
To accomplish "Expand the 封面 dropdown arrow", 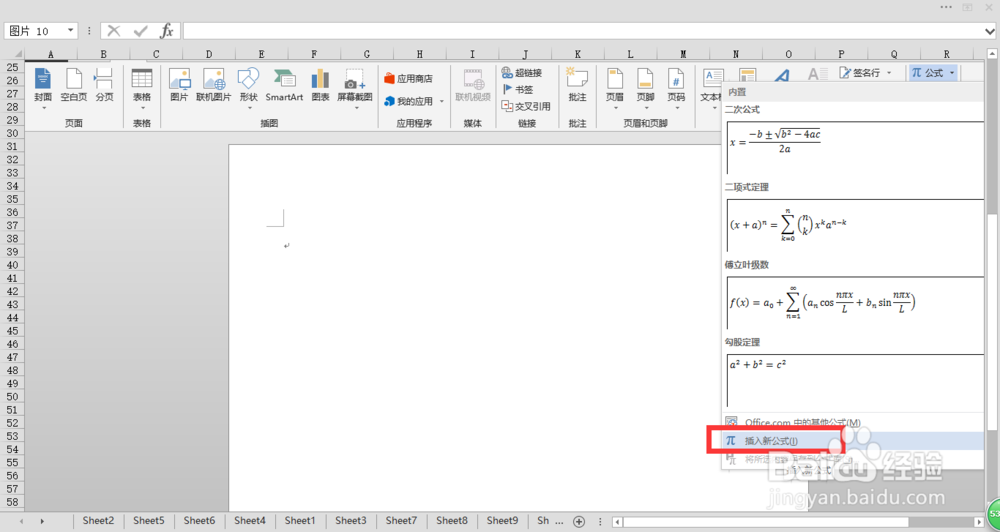I will (43, 108).
